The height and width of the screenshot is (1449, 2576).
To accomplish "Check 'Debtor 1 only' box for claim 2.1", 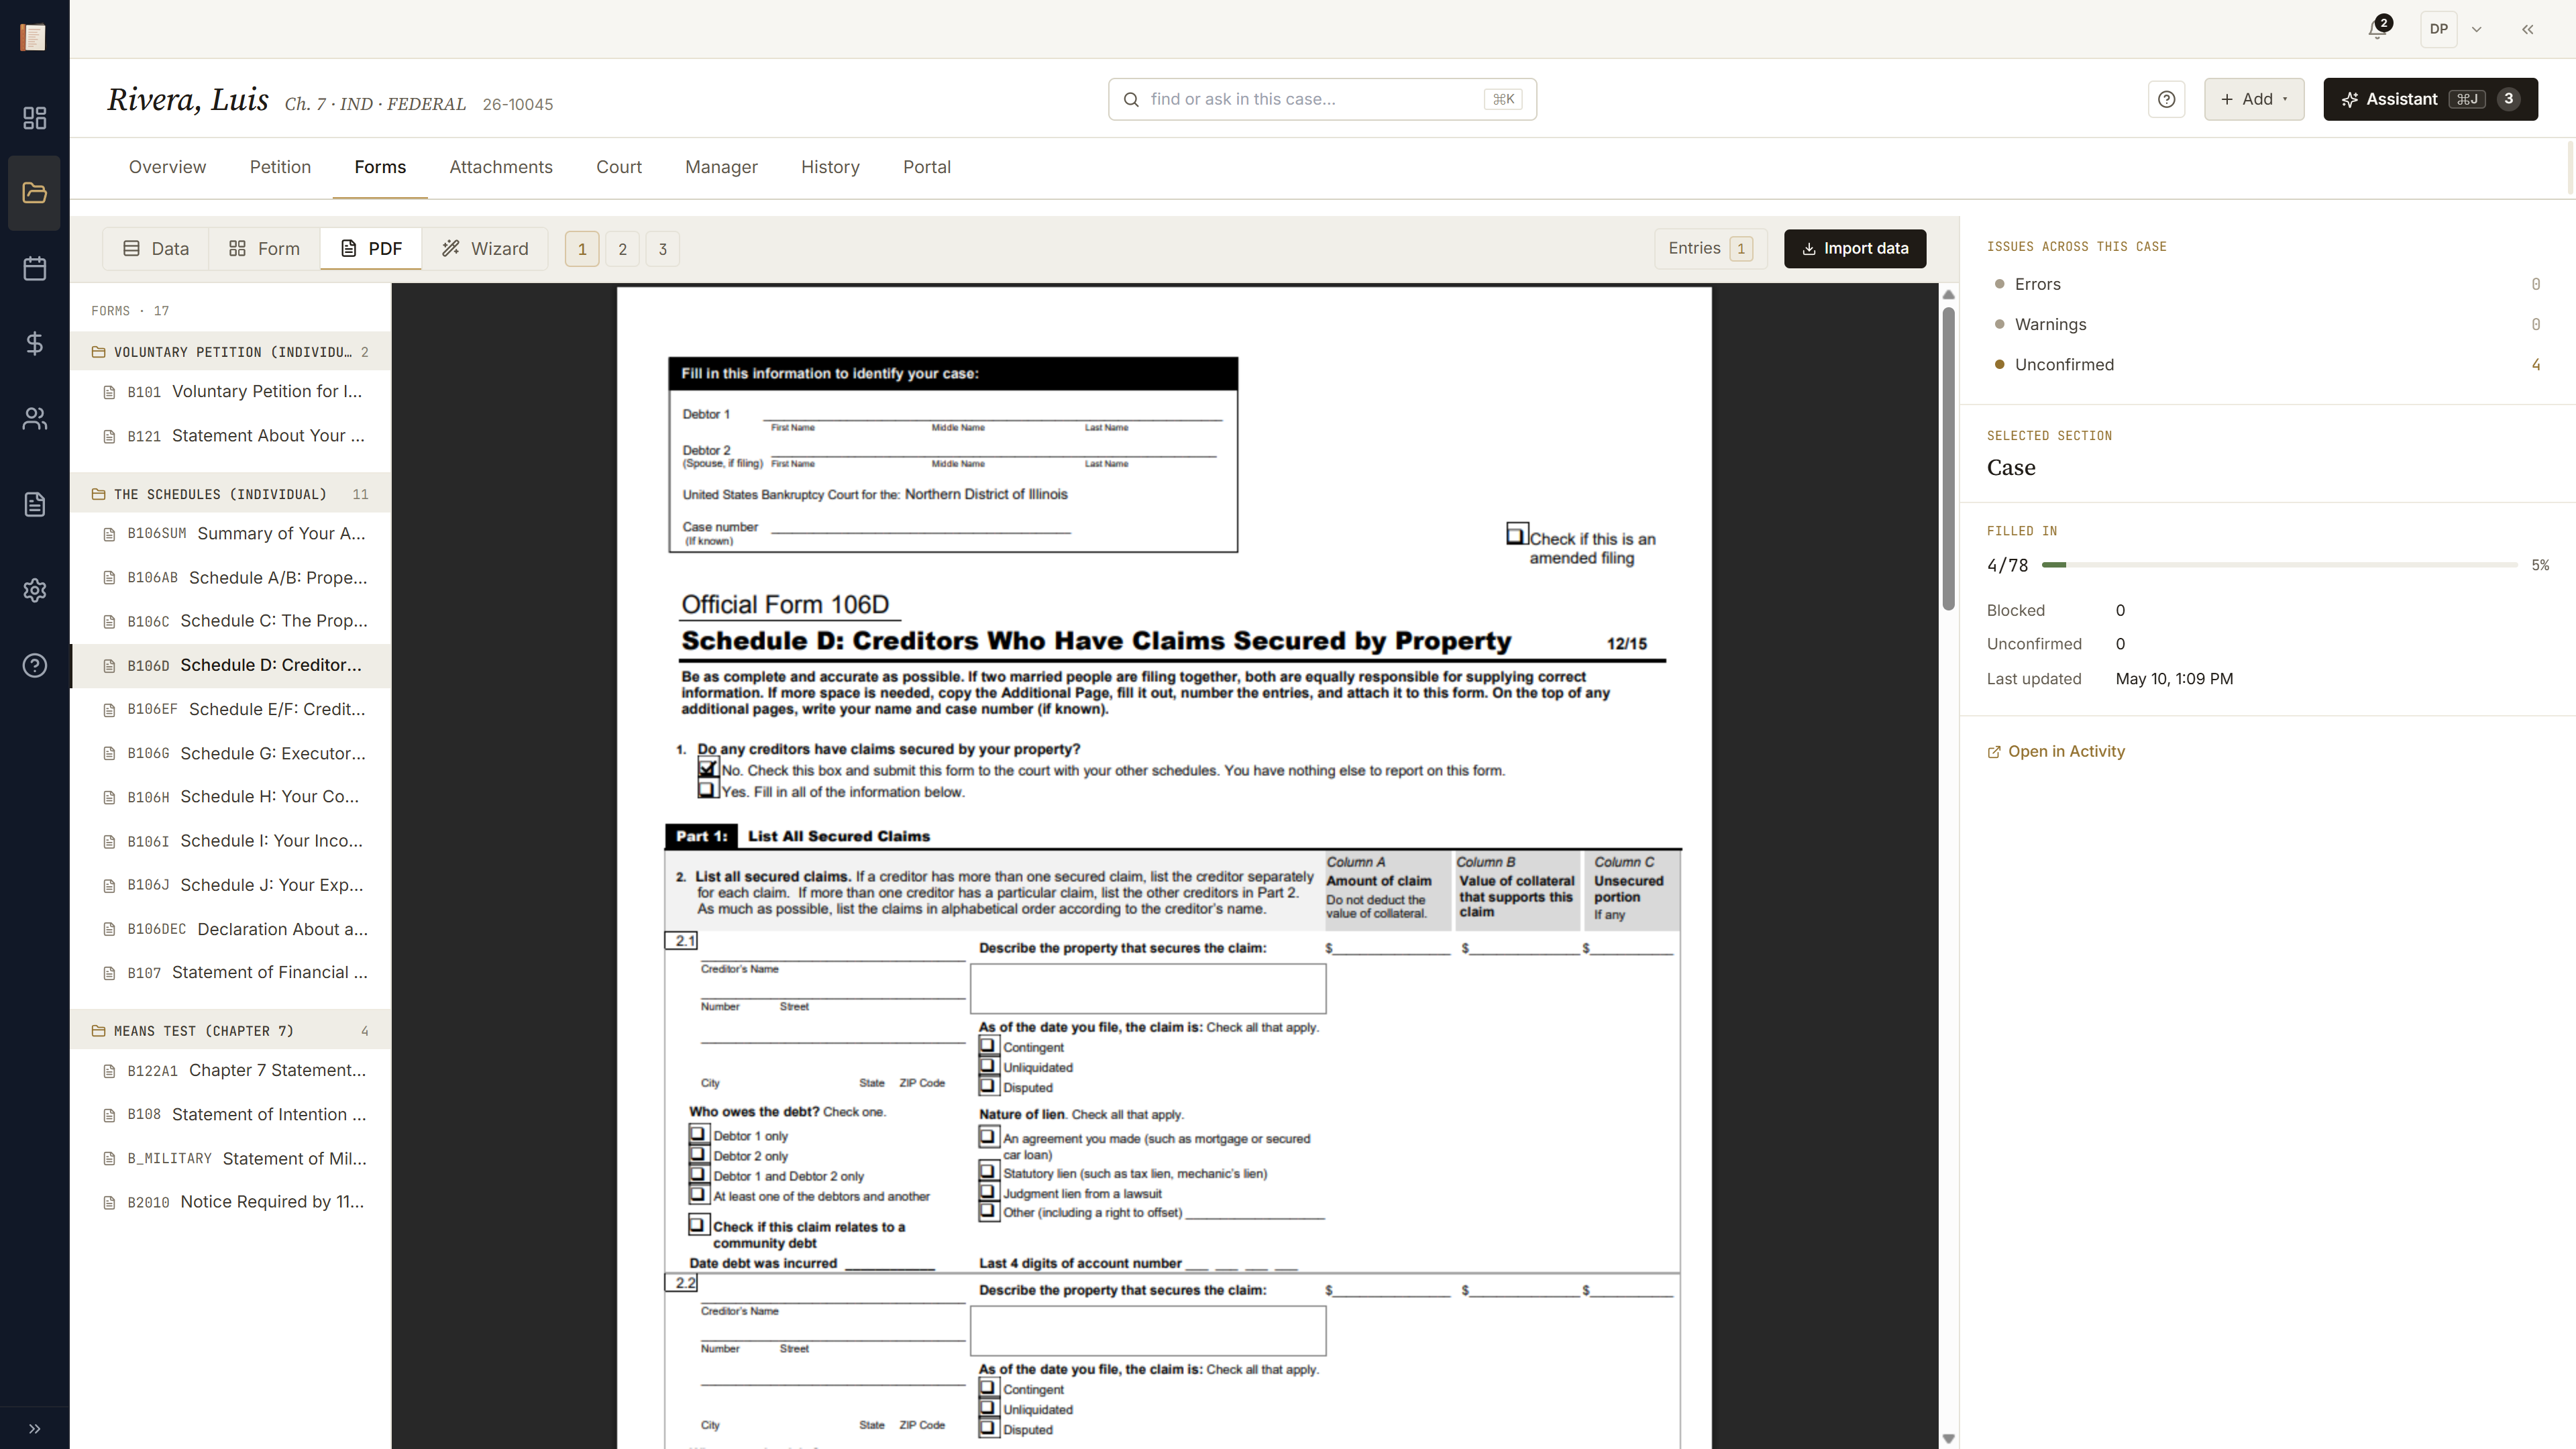I will click(698, 1134).
